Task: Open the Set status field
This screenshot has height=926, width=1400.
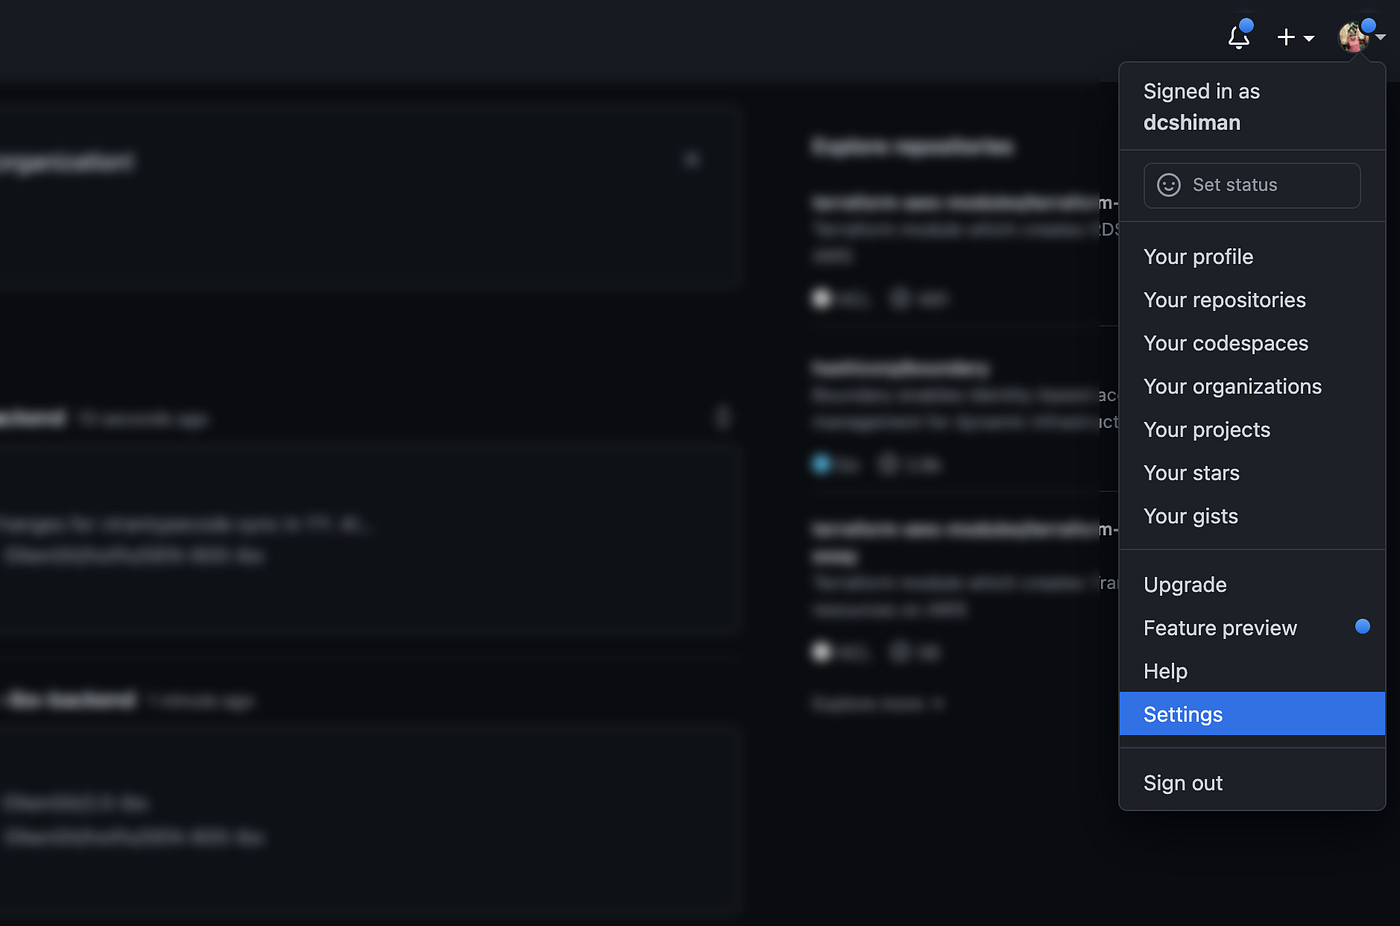Action: pos(1251,185)
